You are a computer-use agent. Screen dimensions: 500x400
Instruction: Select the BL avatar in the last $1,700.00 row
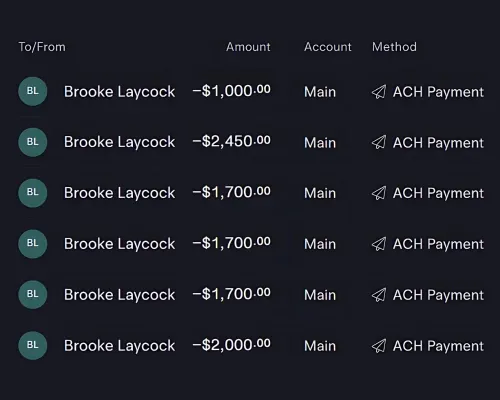[x=33, y=294]
